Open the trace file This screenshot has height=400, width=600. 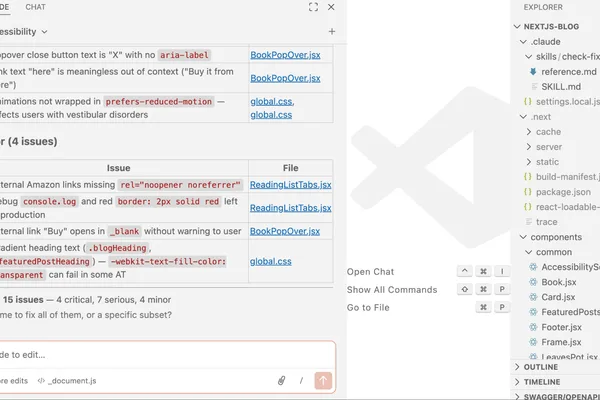point(546,222)
